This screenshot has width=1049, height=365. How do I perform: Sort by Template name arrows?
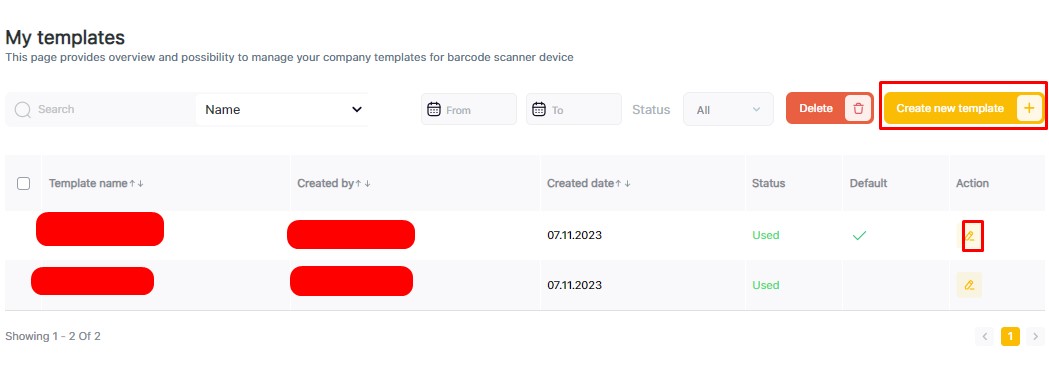136,183
